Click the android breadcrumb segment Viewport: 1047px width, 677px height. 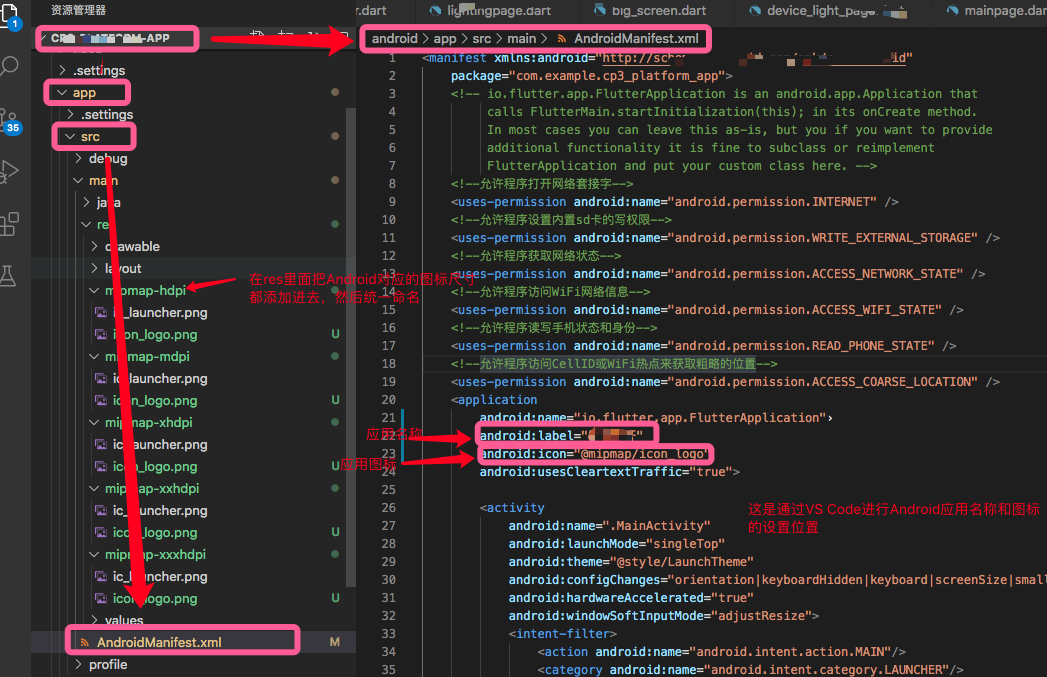[x=395, y=39]
